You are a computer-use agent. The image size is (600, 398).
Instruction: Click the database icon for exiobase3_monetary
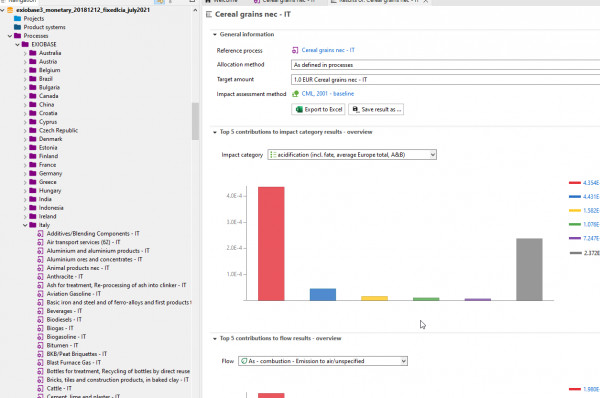10,10
